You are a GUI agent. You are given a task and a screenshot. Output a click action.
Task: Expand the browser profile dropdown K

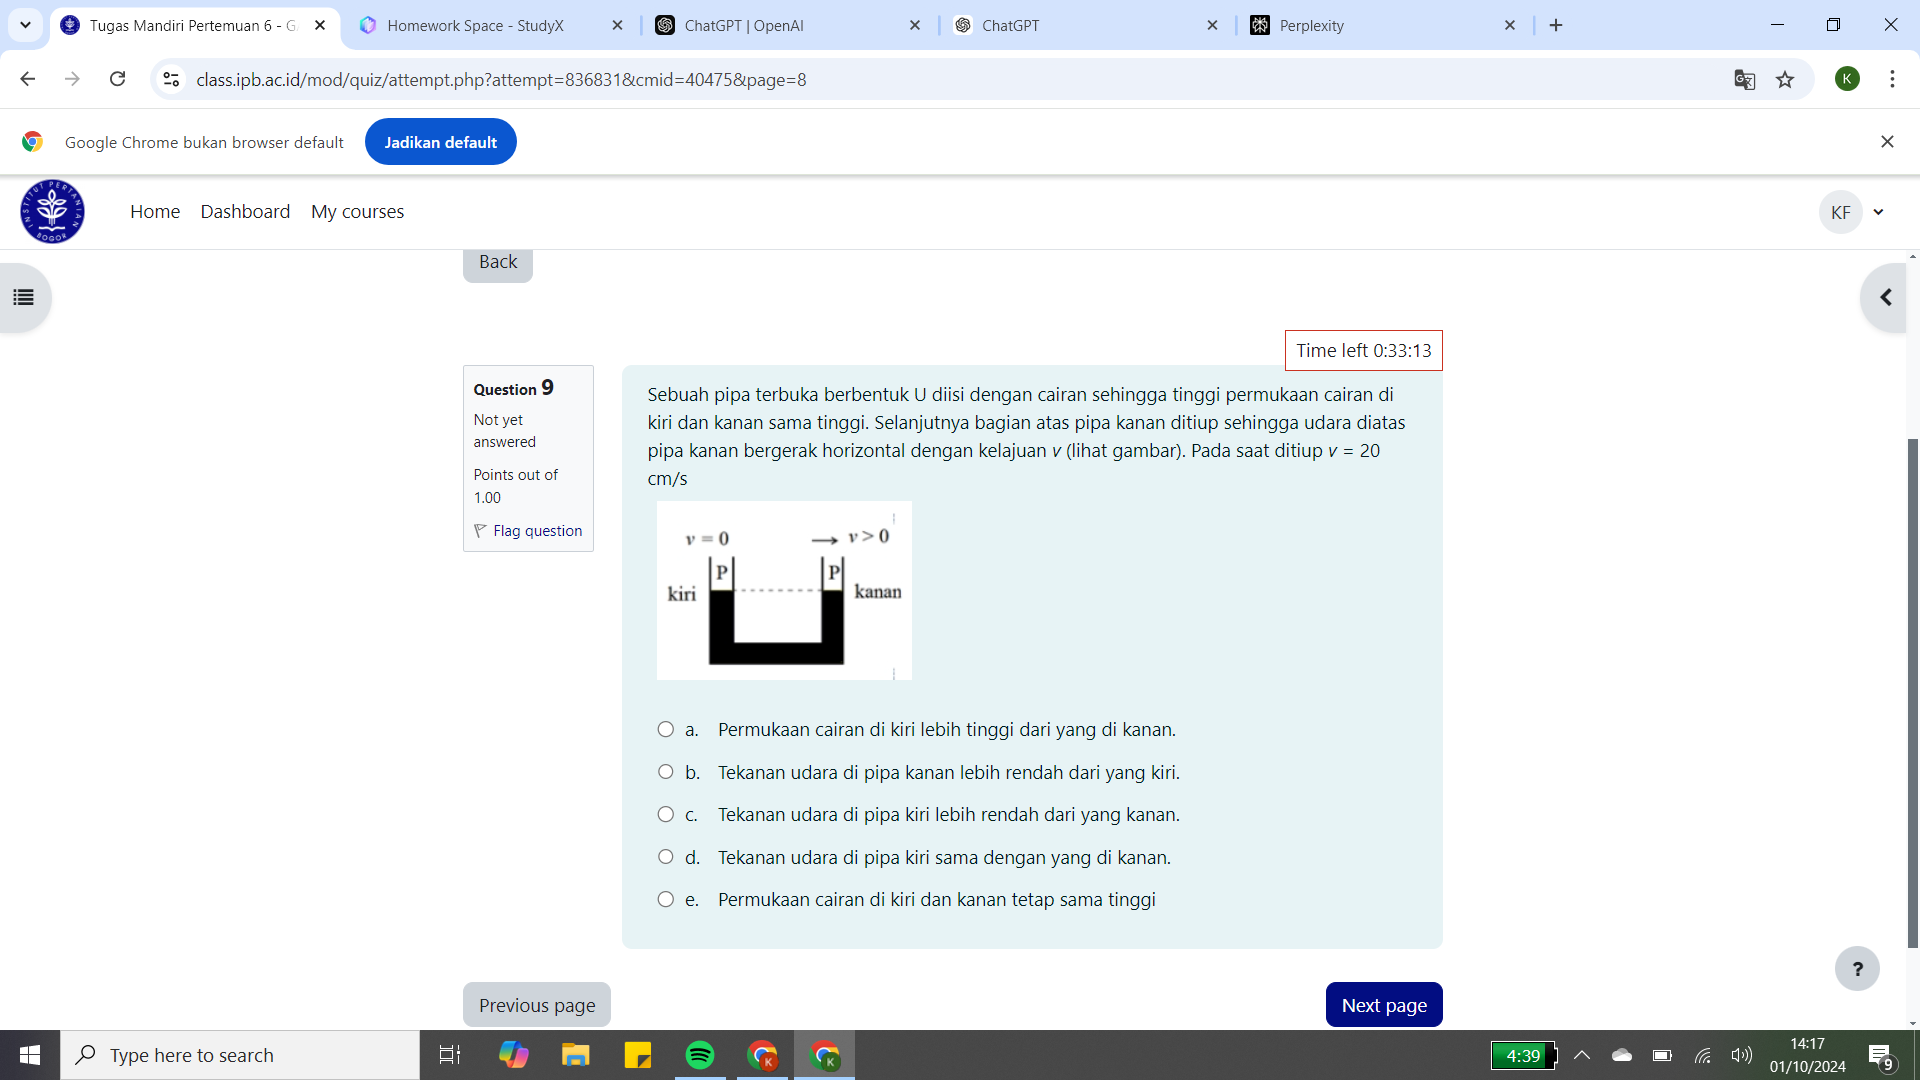[1847, 79]
